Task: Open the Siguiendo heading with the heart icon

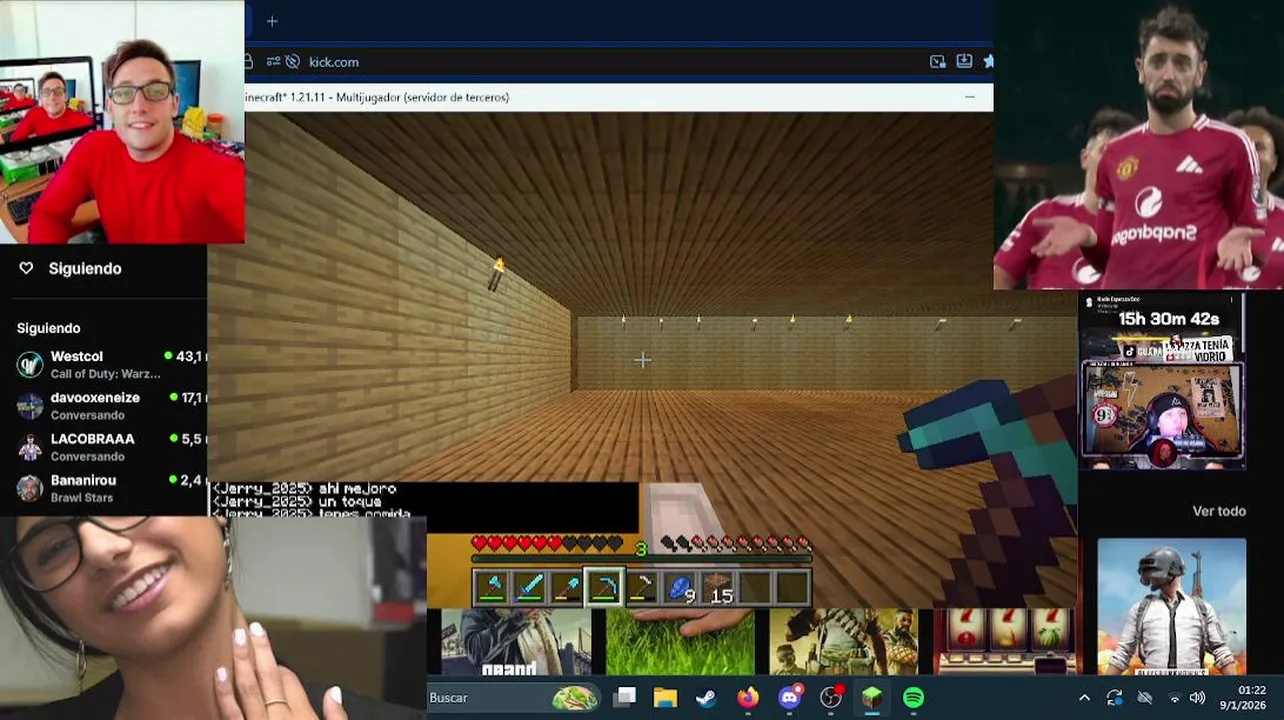Action: point(70,268)
